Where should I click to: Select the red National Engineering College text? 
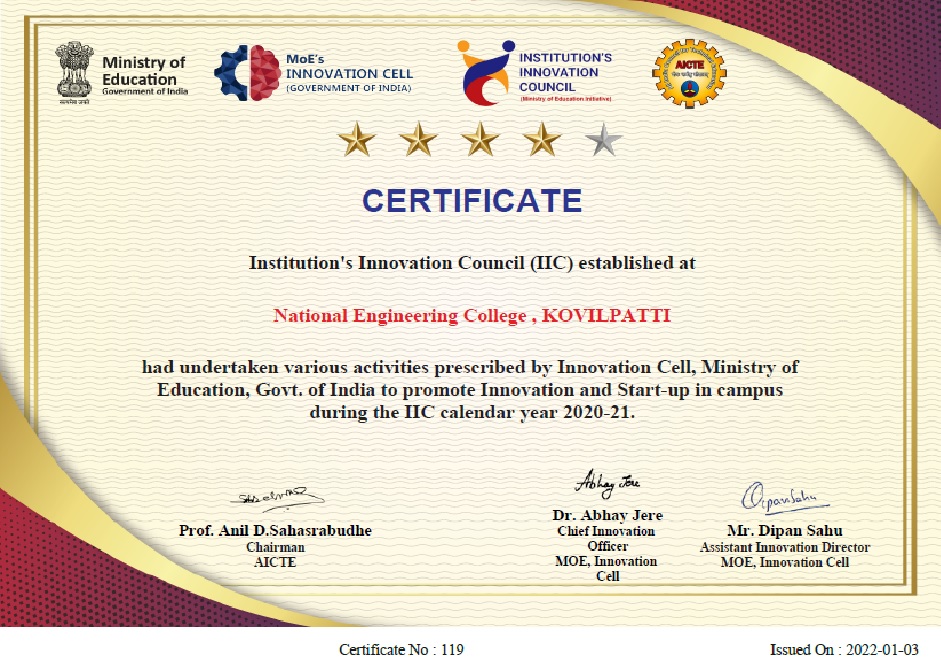[x=472, y=316]
